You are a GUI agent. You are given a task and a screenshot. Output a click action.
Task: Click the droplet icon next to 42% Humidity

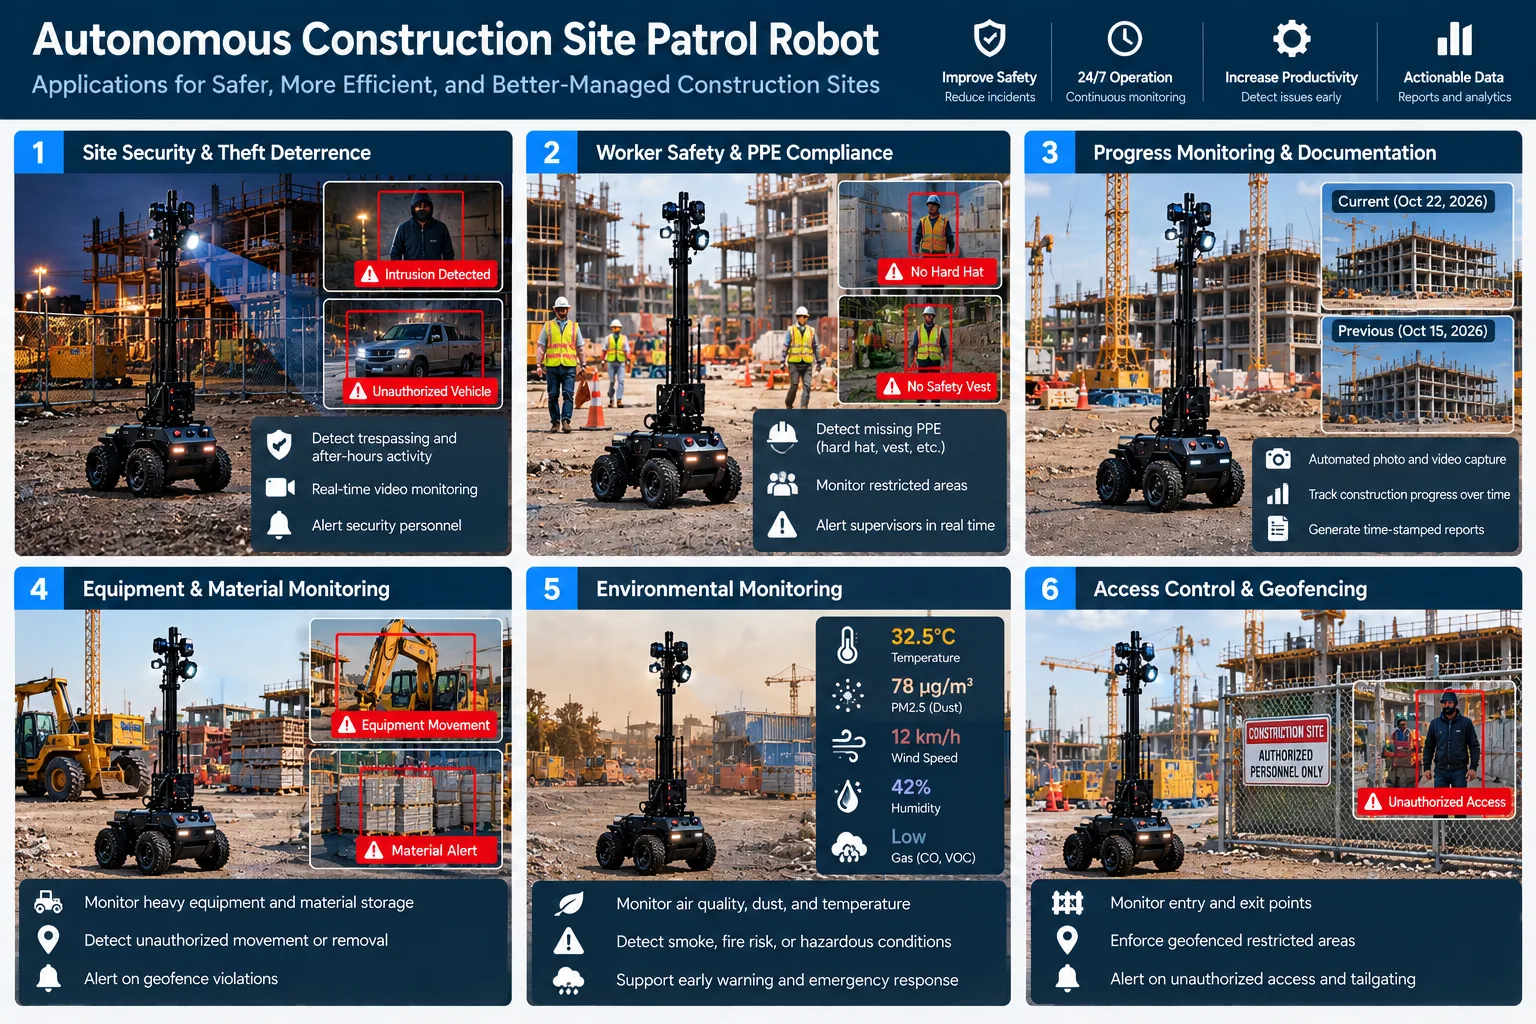coord(848,796)
